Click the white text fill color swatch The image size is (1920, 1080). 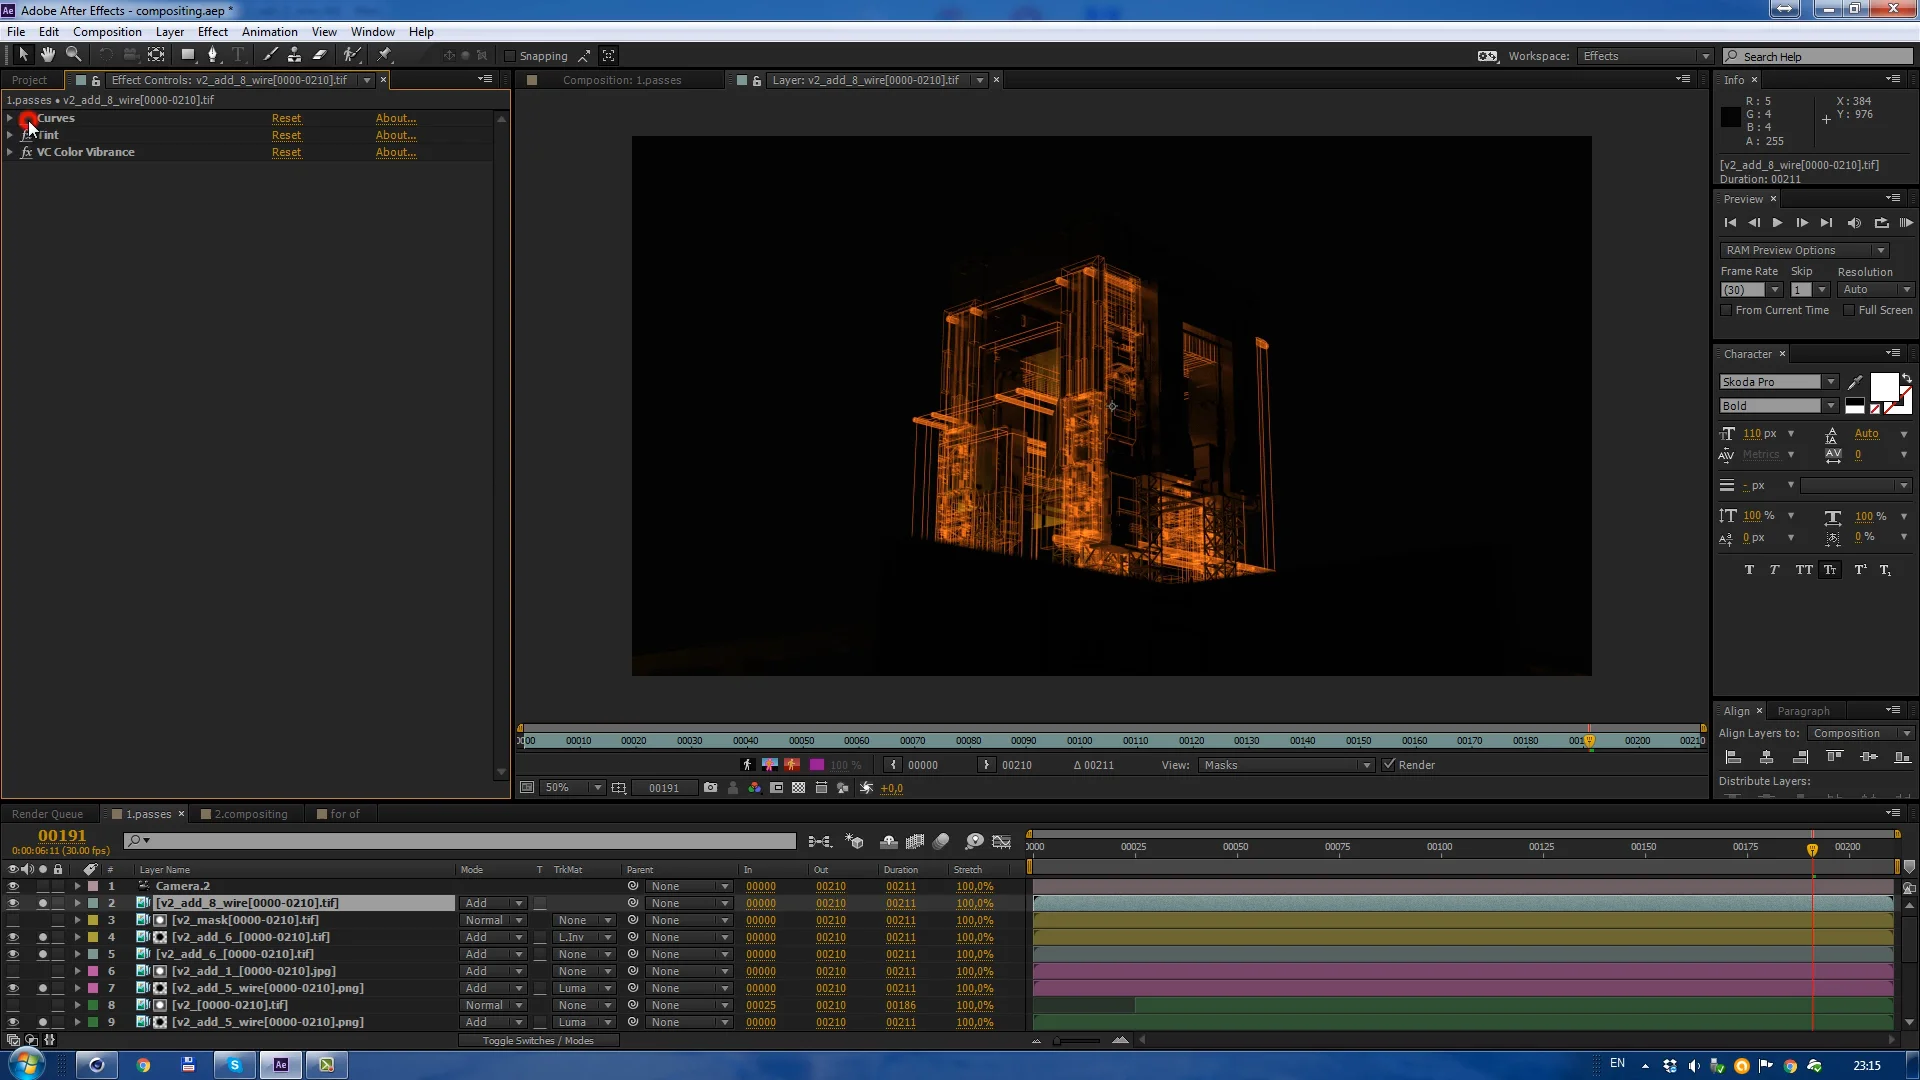tap(1884, 387)
